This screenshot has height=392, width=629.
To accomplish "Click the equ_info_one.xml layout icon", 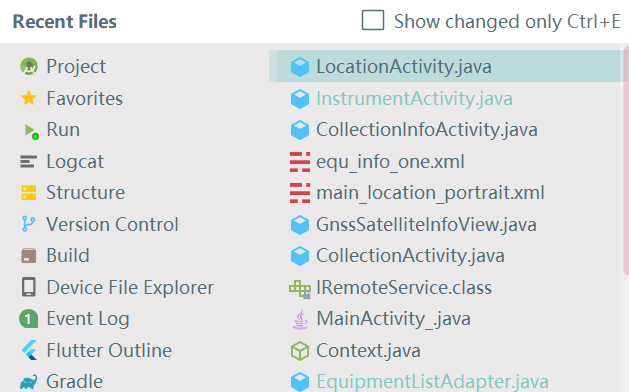I will [300, 162].
